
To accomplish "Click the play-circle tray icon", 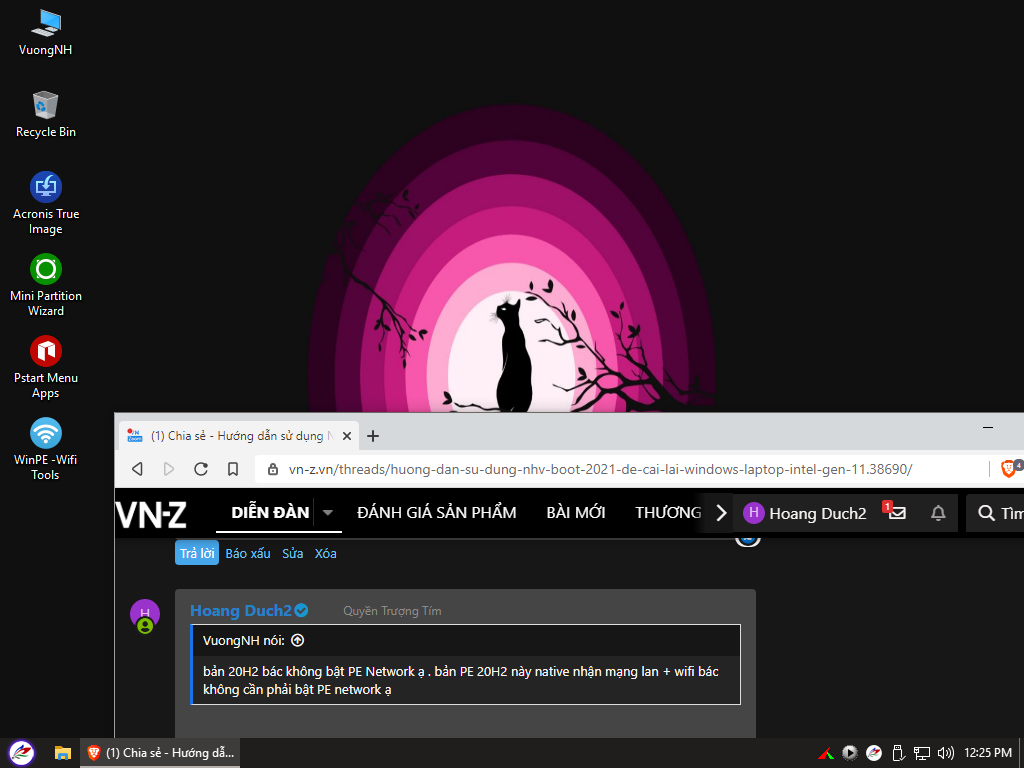I will coord(850,753).
